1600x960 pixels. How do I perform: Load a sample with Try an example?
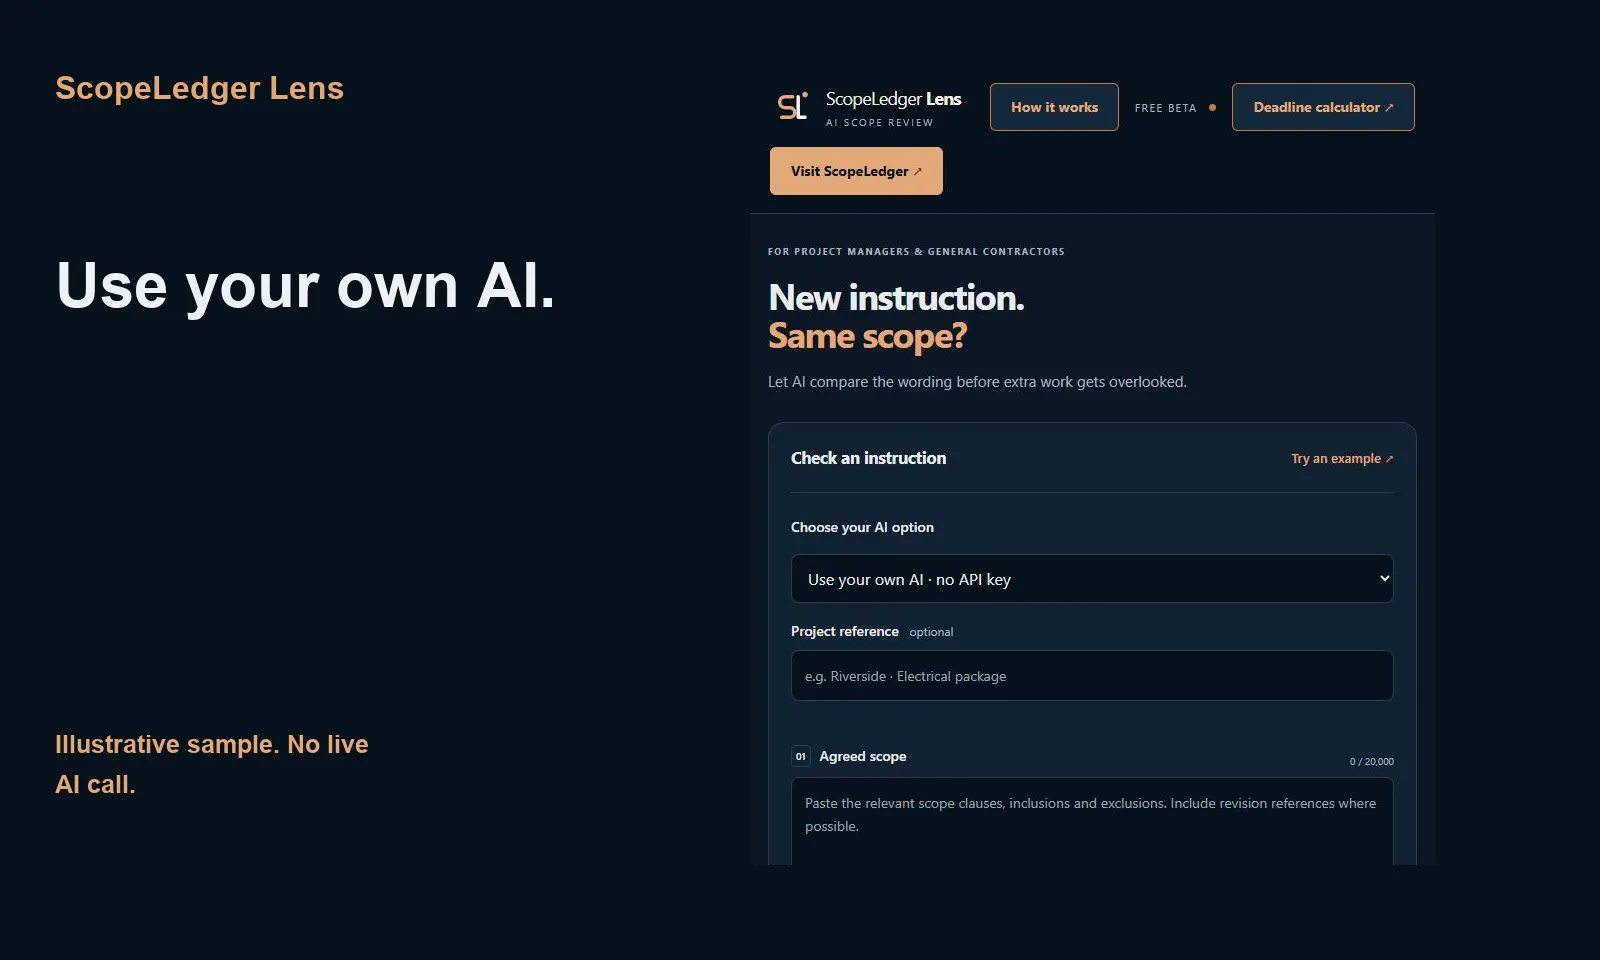(1342, 459)
